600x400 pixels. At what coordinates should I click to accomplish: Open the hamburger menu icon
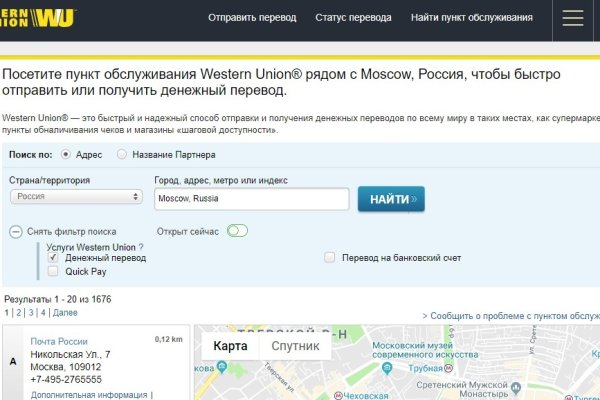tap(573, 18)
